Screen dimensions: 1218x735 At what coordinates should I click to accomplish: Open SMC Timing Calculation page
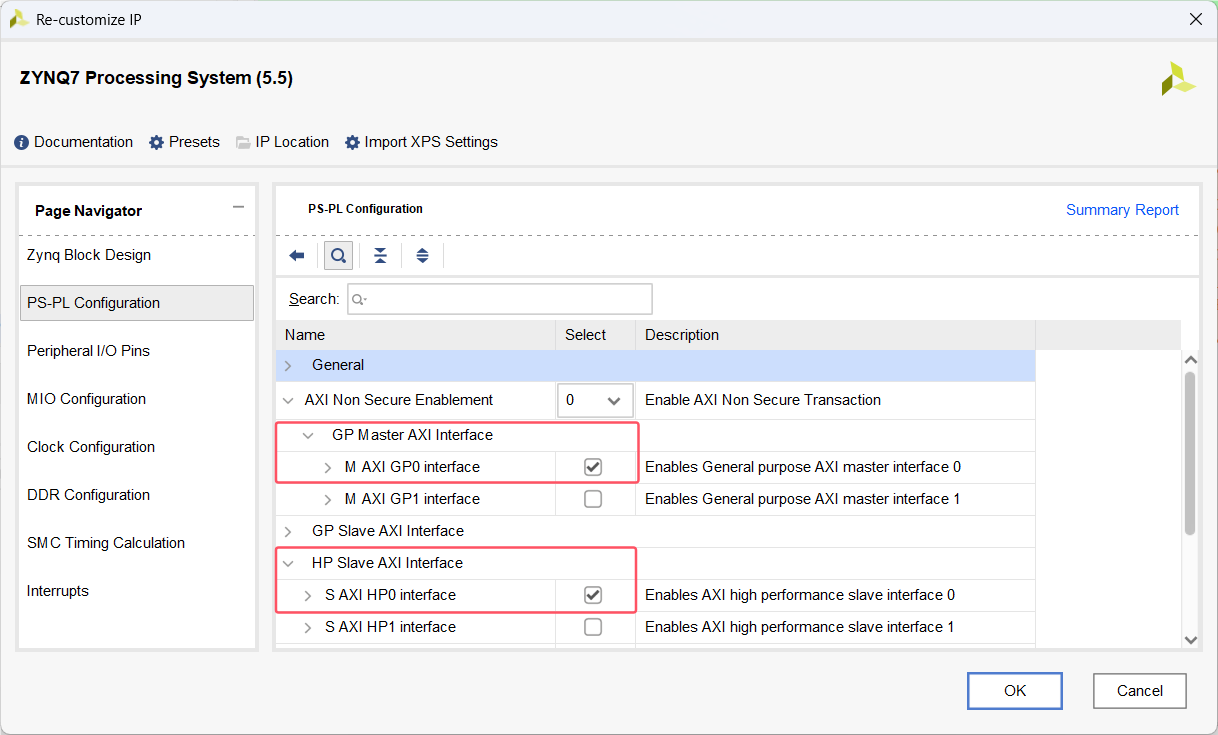(137, 543)
